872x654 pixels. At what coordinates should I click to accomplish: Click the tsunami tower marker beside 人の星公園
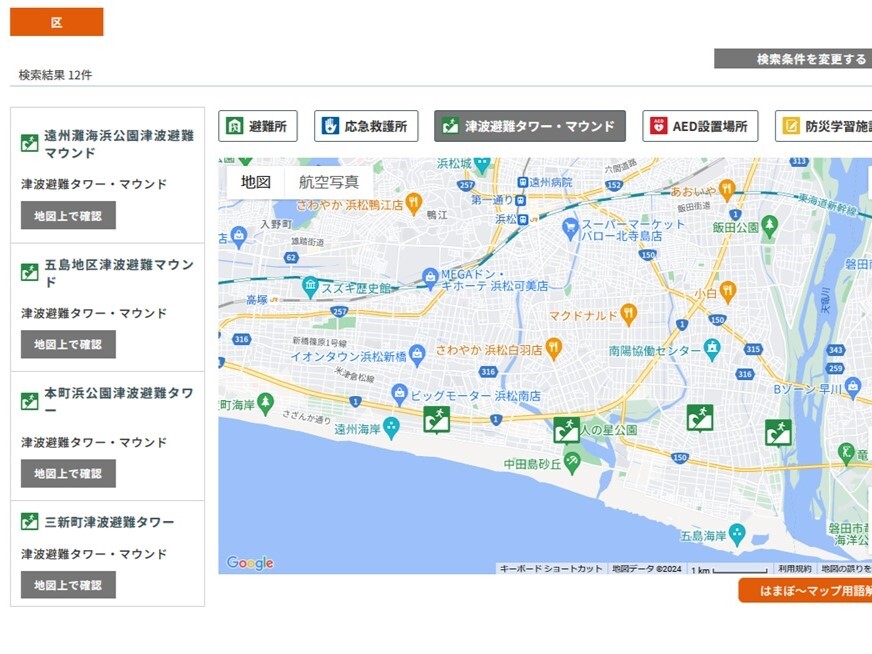(567, 430)
